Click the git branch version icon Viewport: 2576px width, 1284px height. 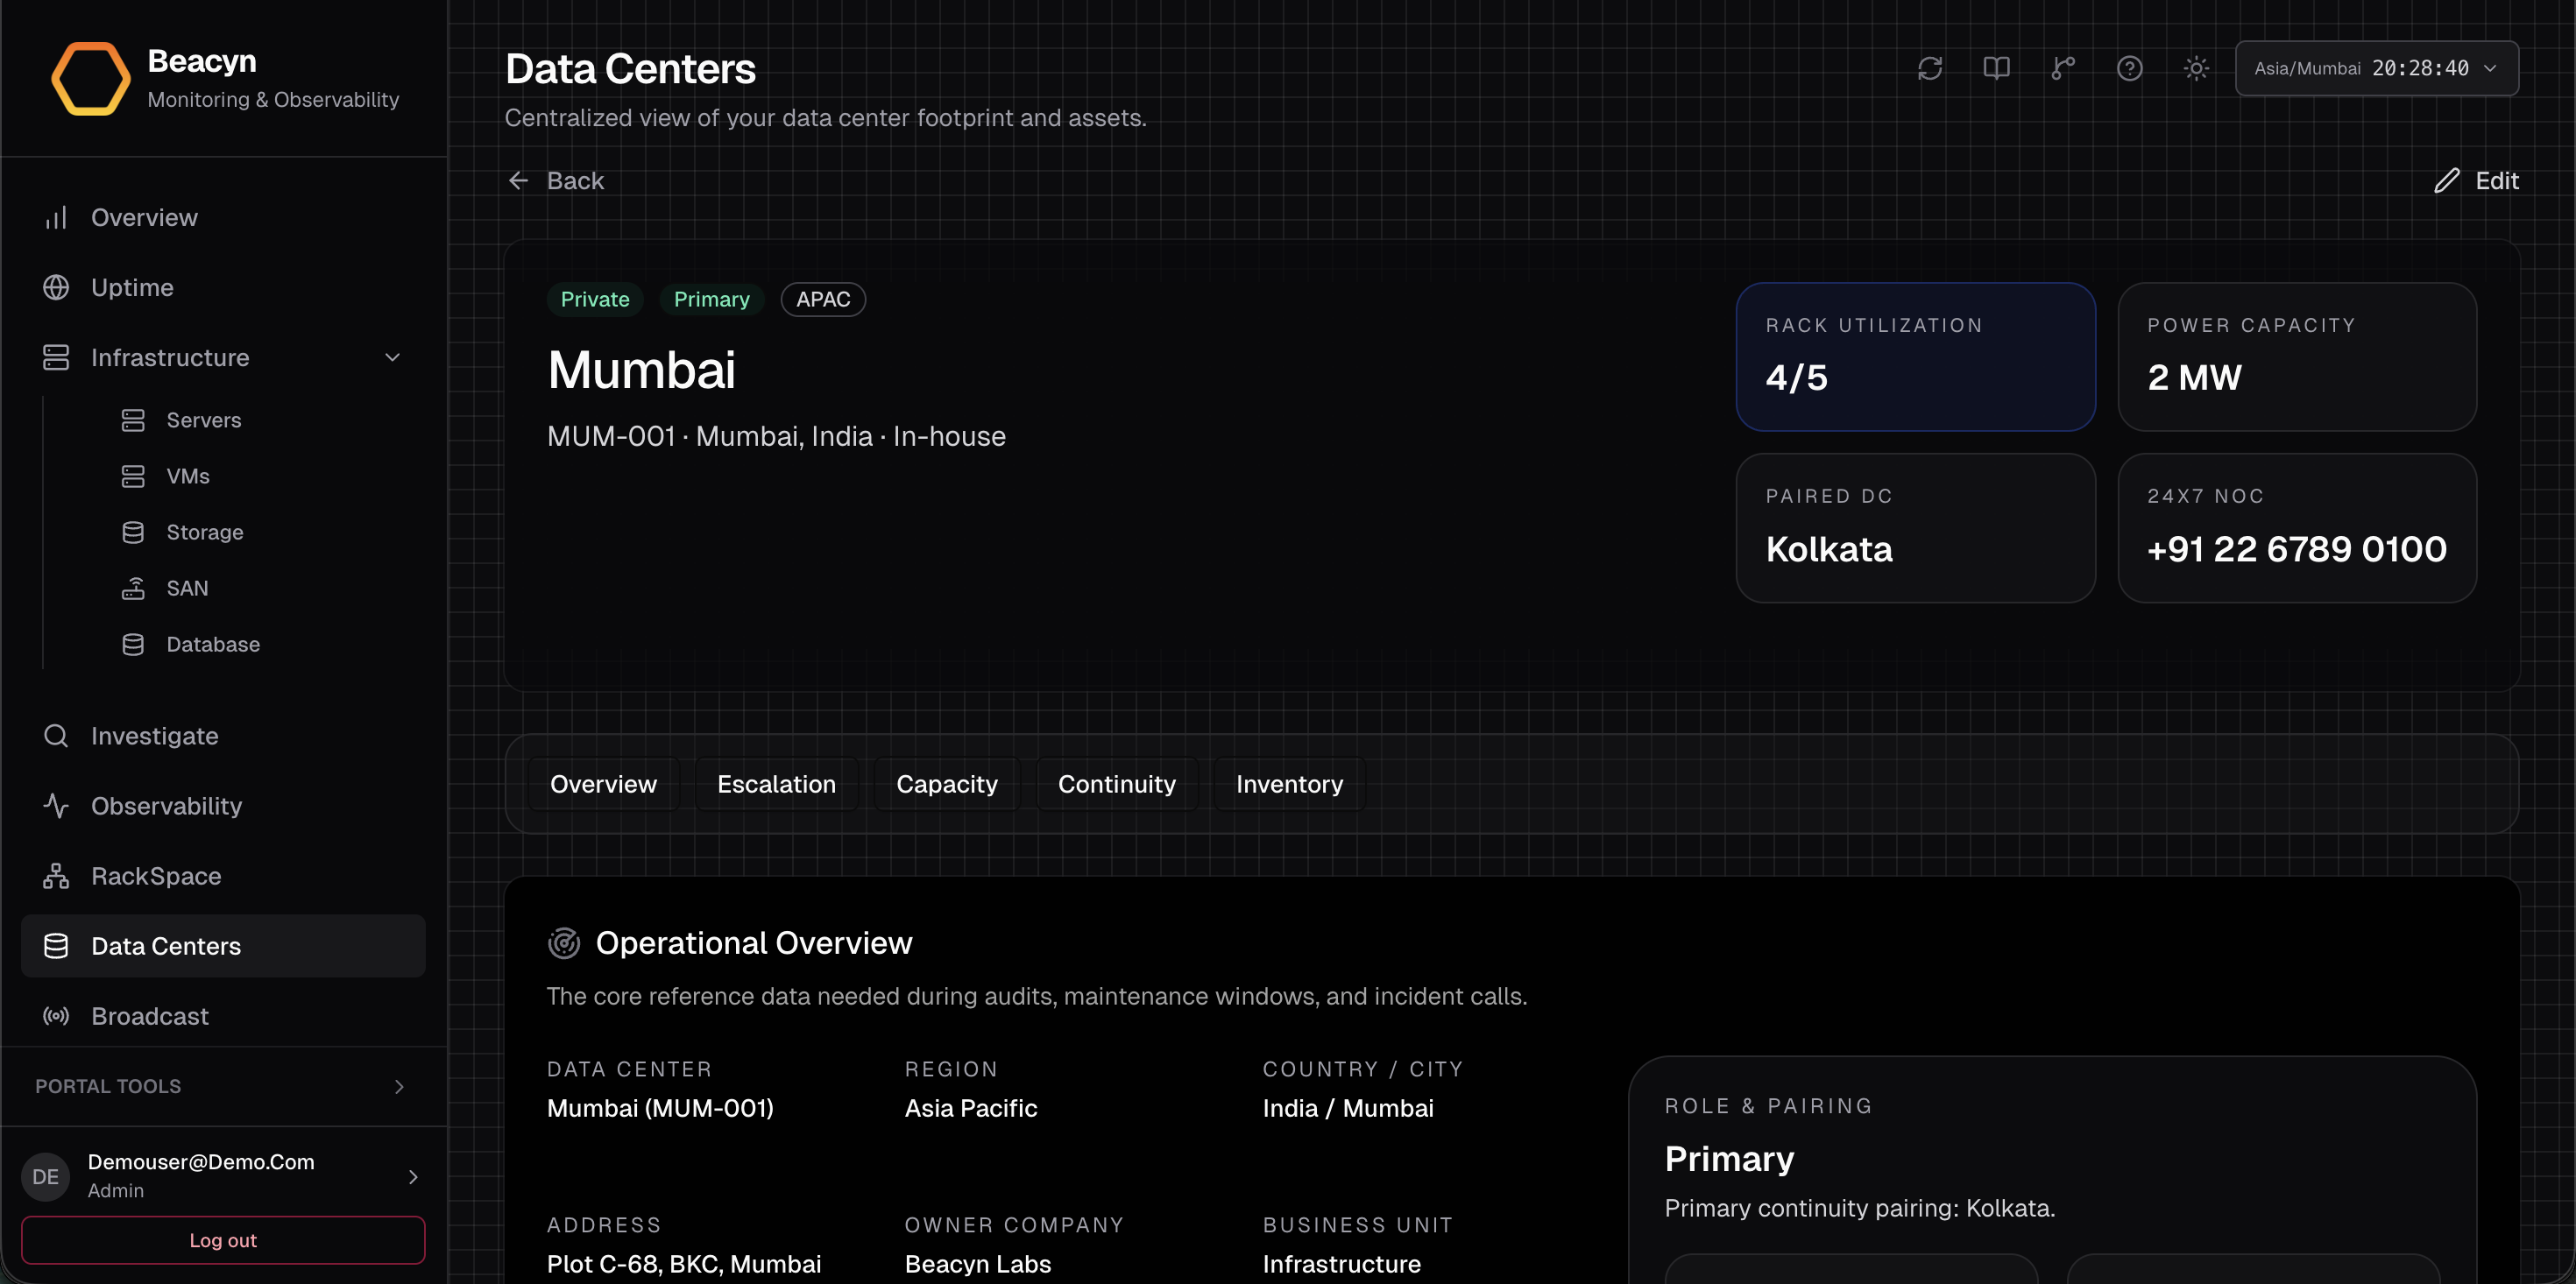(2063, 68)
